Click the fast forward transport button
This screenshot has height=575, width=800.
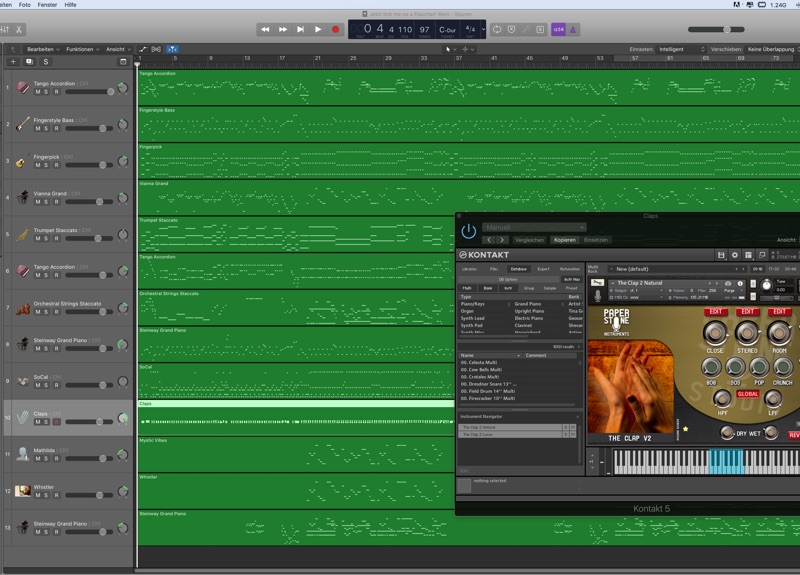[283, 30]
